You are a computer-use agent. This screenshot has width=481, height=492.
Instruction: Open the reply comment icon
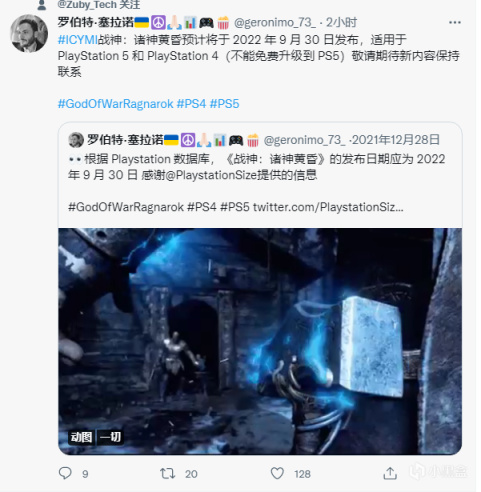point(65,473)
